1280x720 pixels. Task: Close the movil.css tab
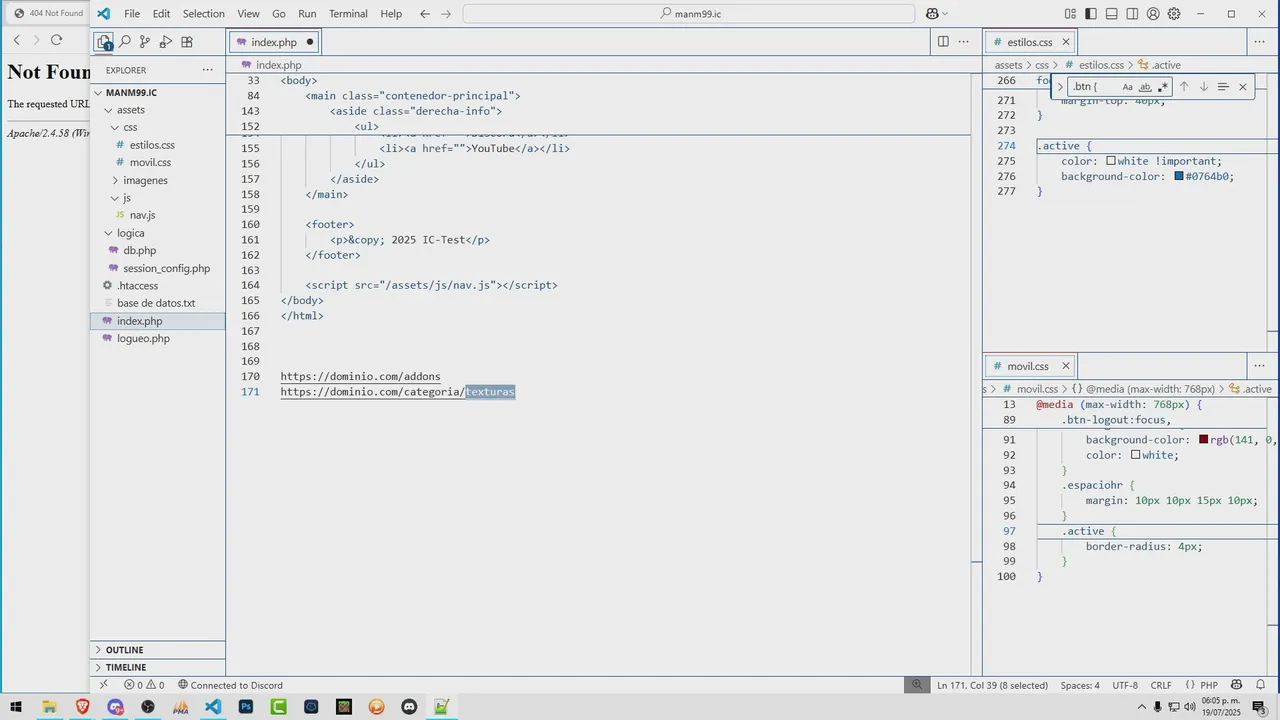coord(1066,366)
